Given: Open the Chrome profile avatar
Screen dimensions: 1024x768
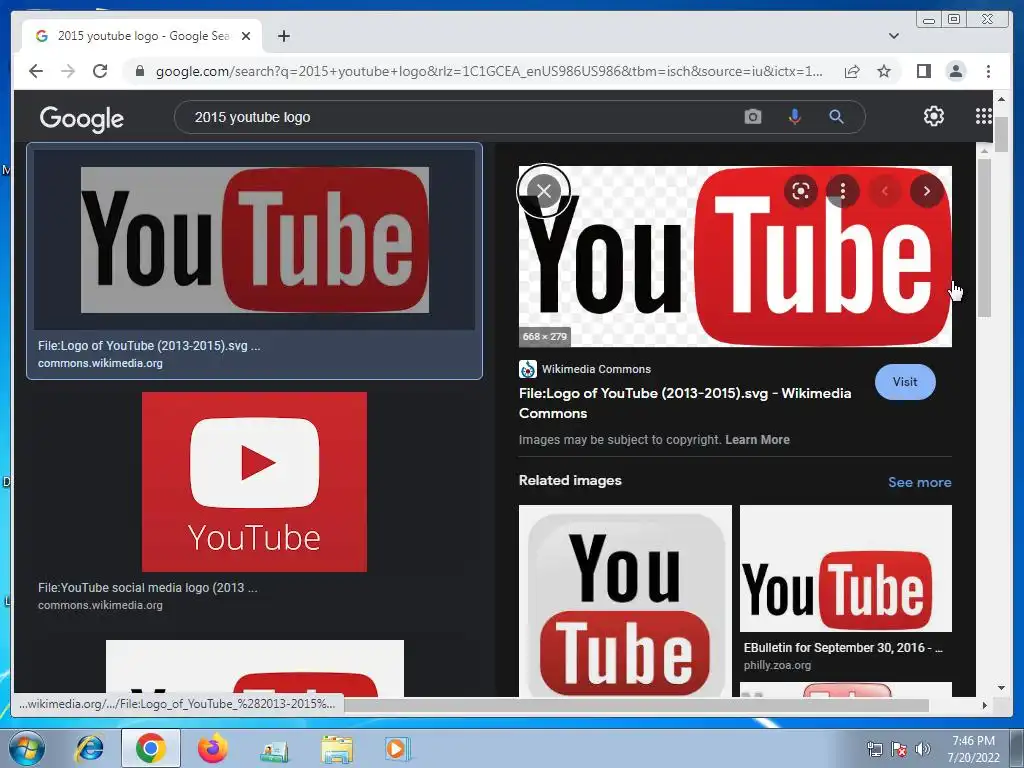Looking at the screenshot, I should click(x=956, y=71).
